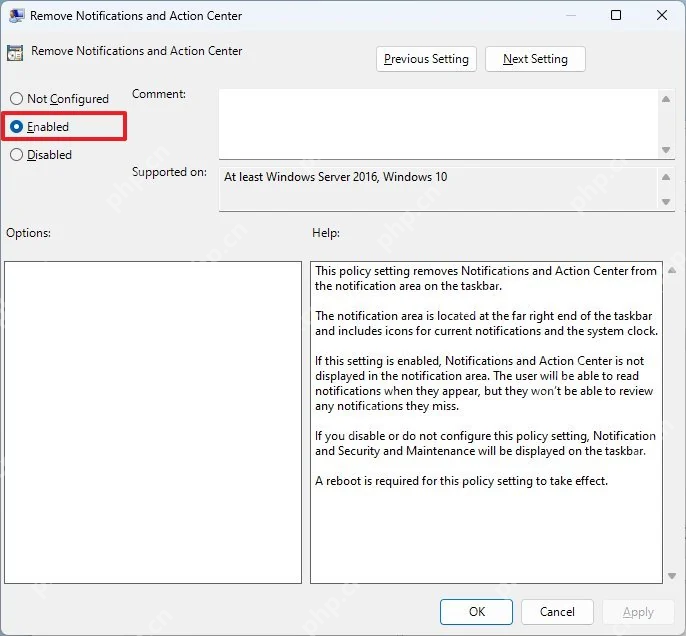Click the Cancel button
This screenshot has width=686, height=636.
click(557, 612)
